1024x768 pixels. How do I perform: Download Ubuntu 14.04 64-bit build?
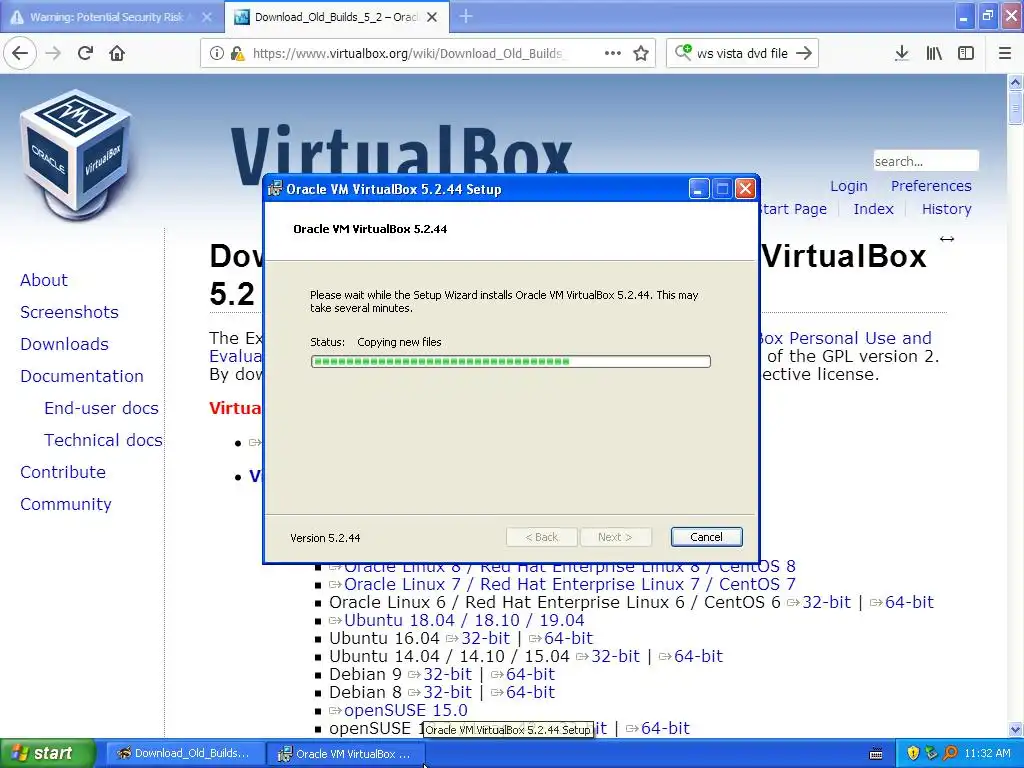coord(698,656)
